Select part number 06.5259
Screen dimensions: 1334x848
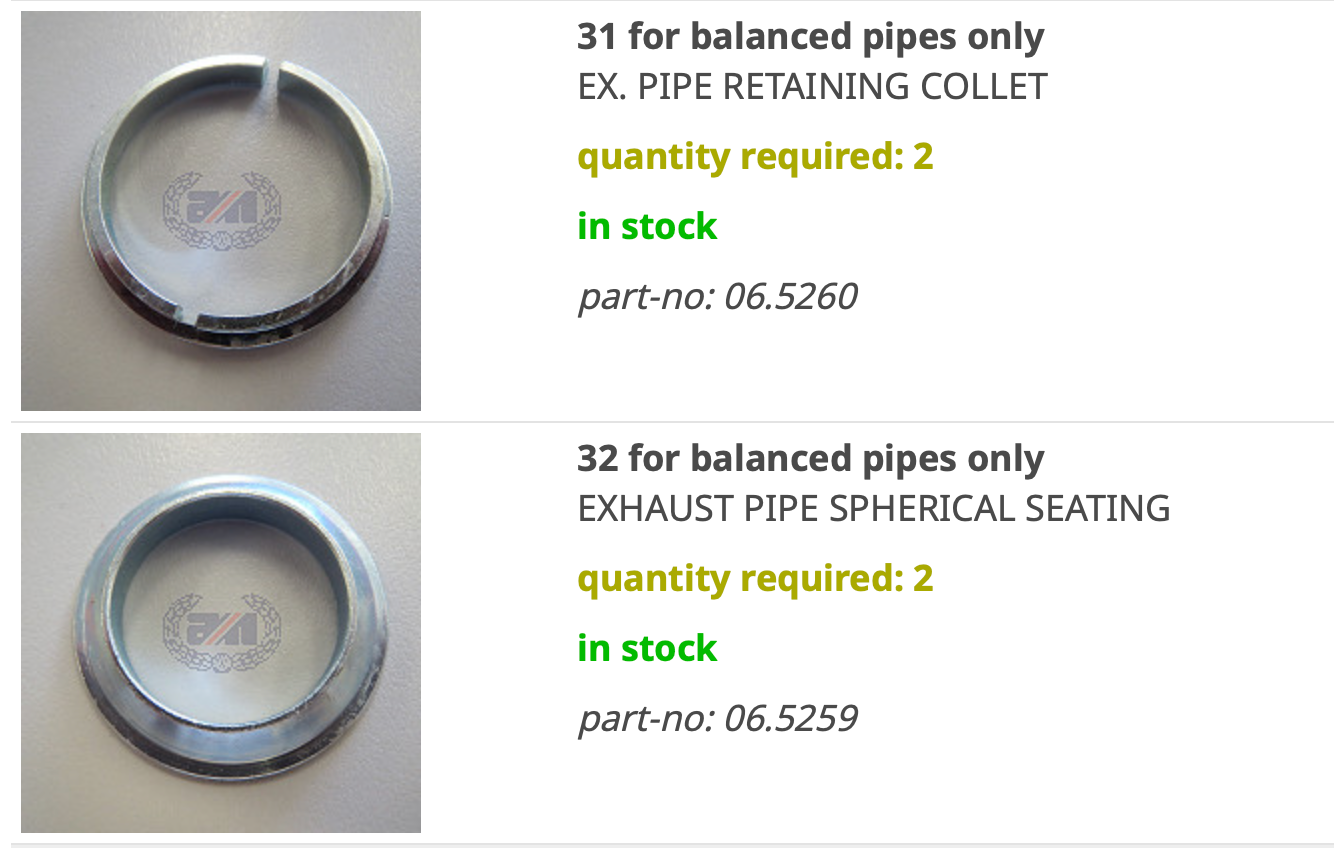pyautogui.click(x=717, y=719)
